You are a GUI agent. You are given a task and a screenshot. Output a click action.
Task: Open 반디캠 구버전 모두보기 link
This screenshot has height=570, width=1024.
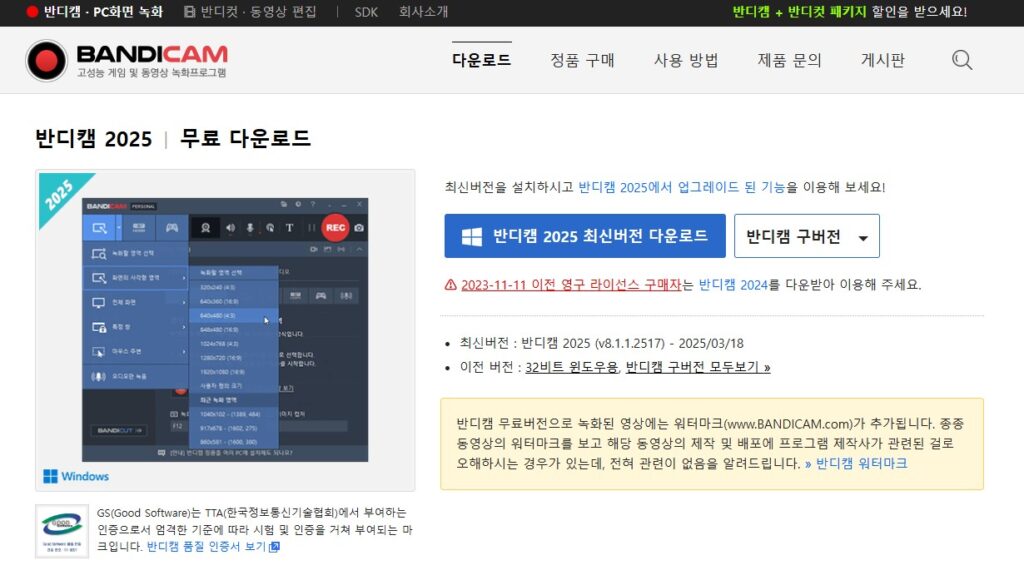[x=697, y=367]
